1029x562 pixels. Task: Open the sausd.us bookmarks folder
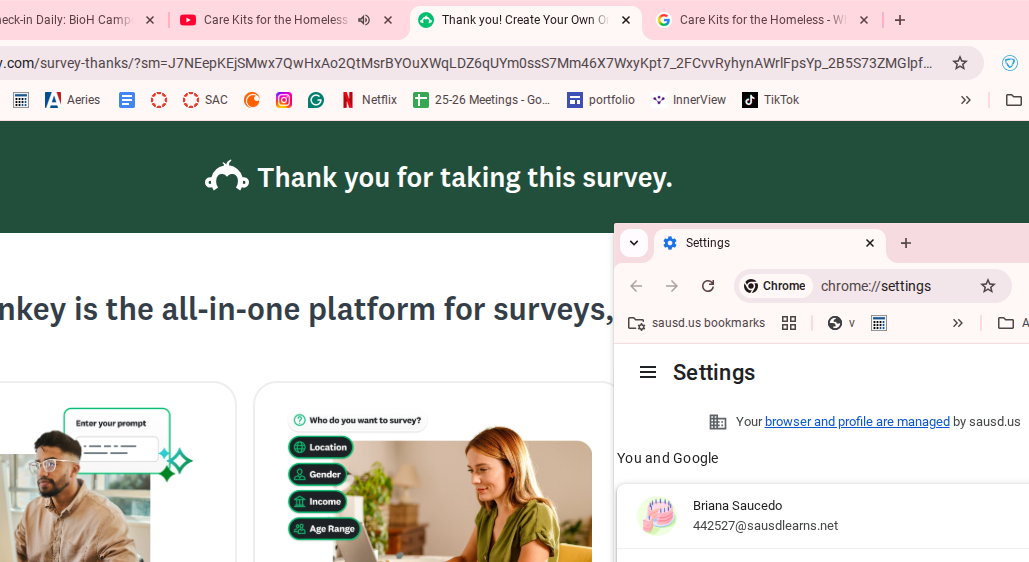697,323
